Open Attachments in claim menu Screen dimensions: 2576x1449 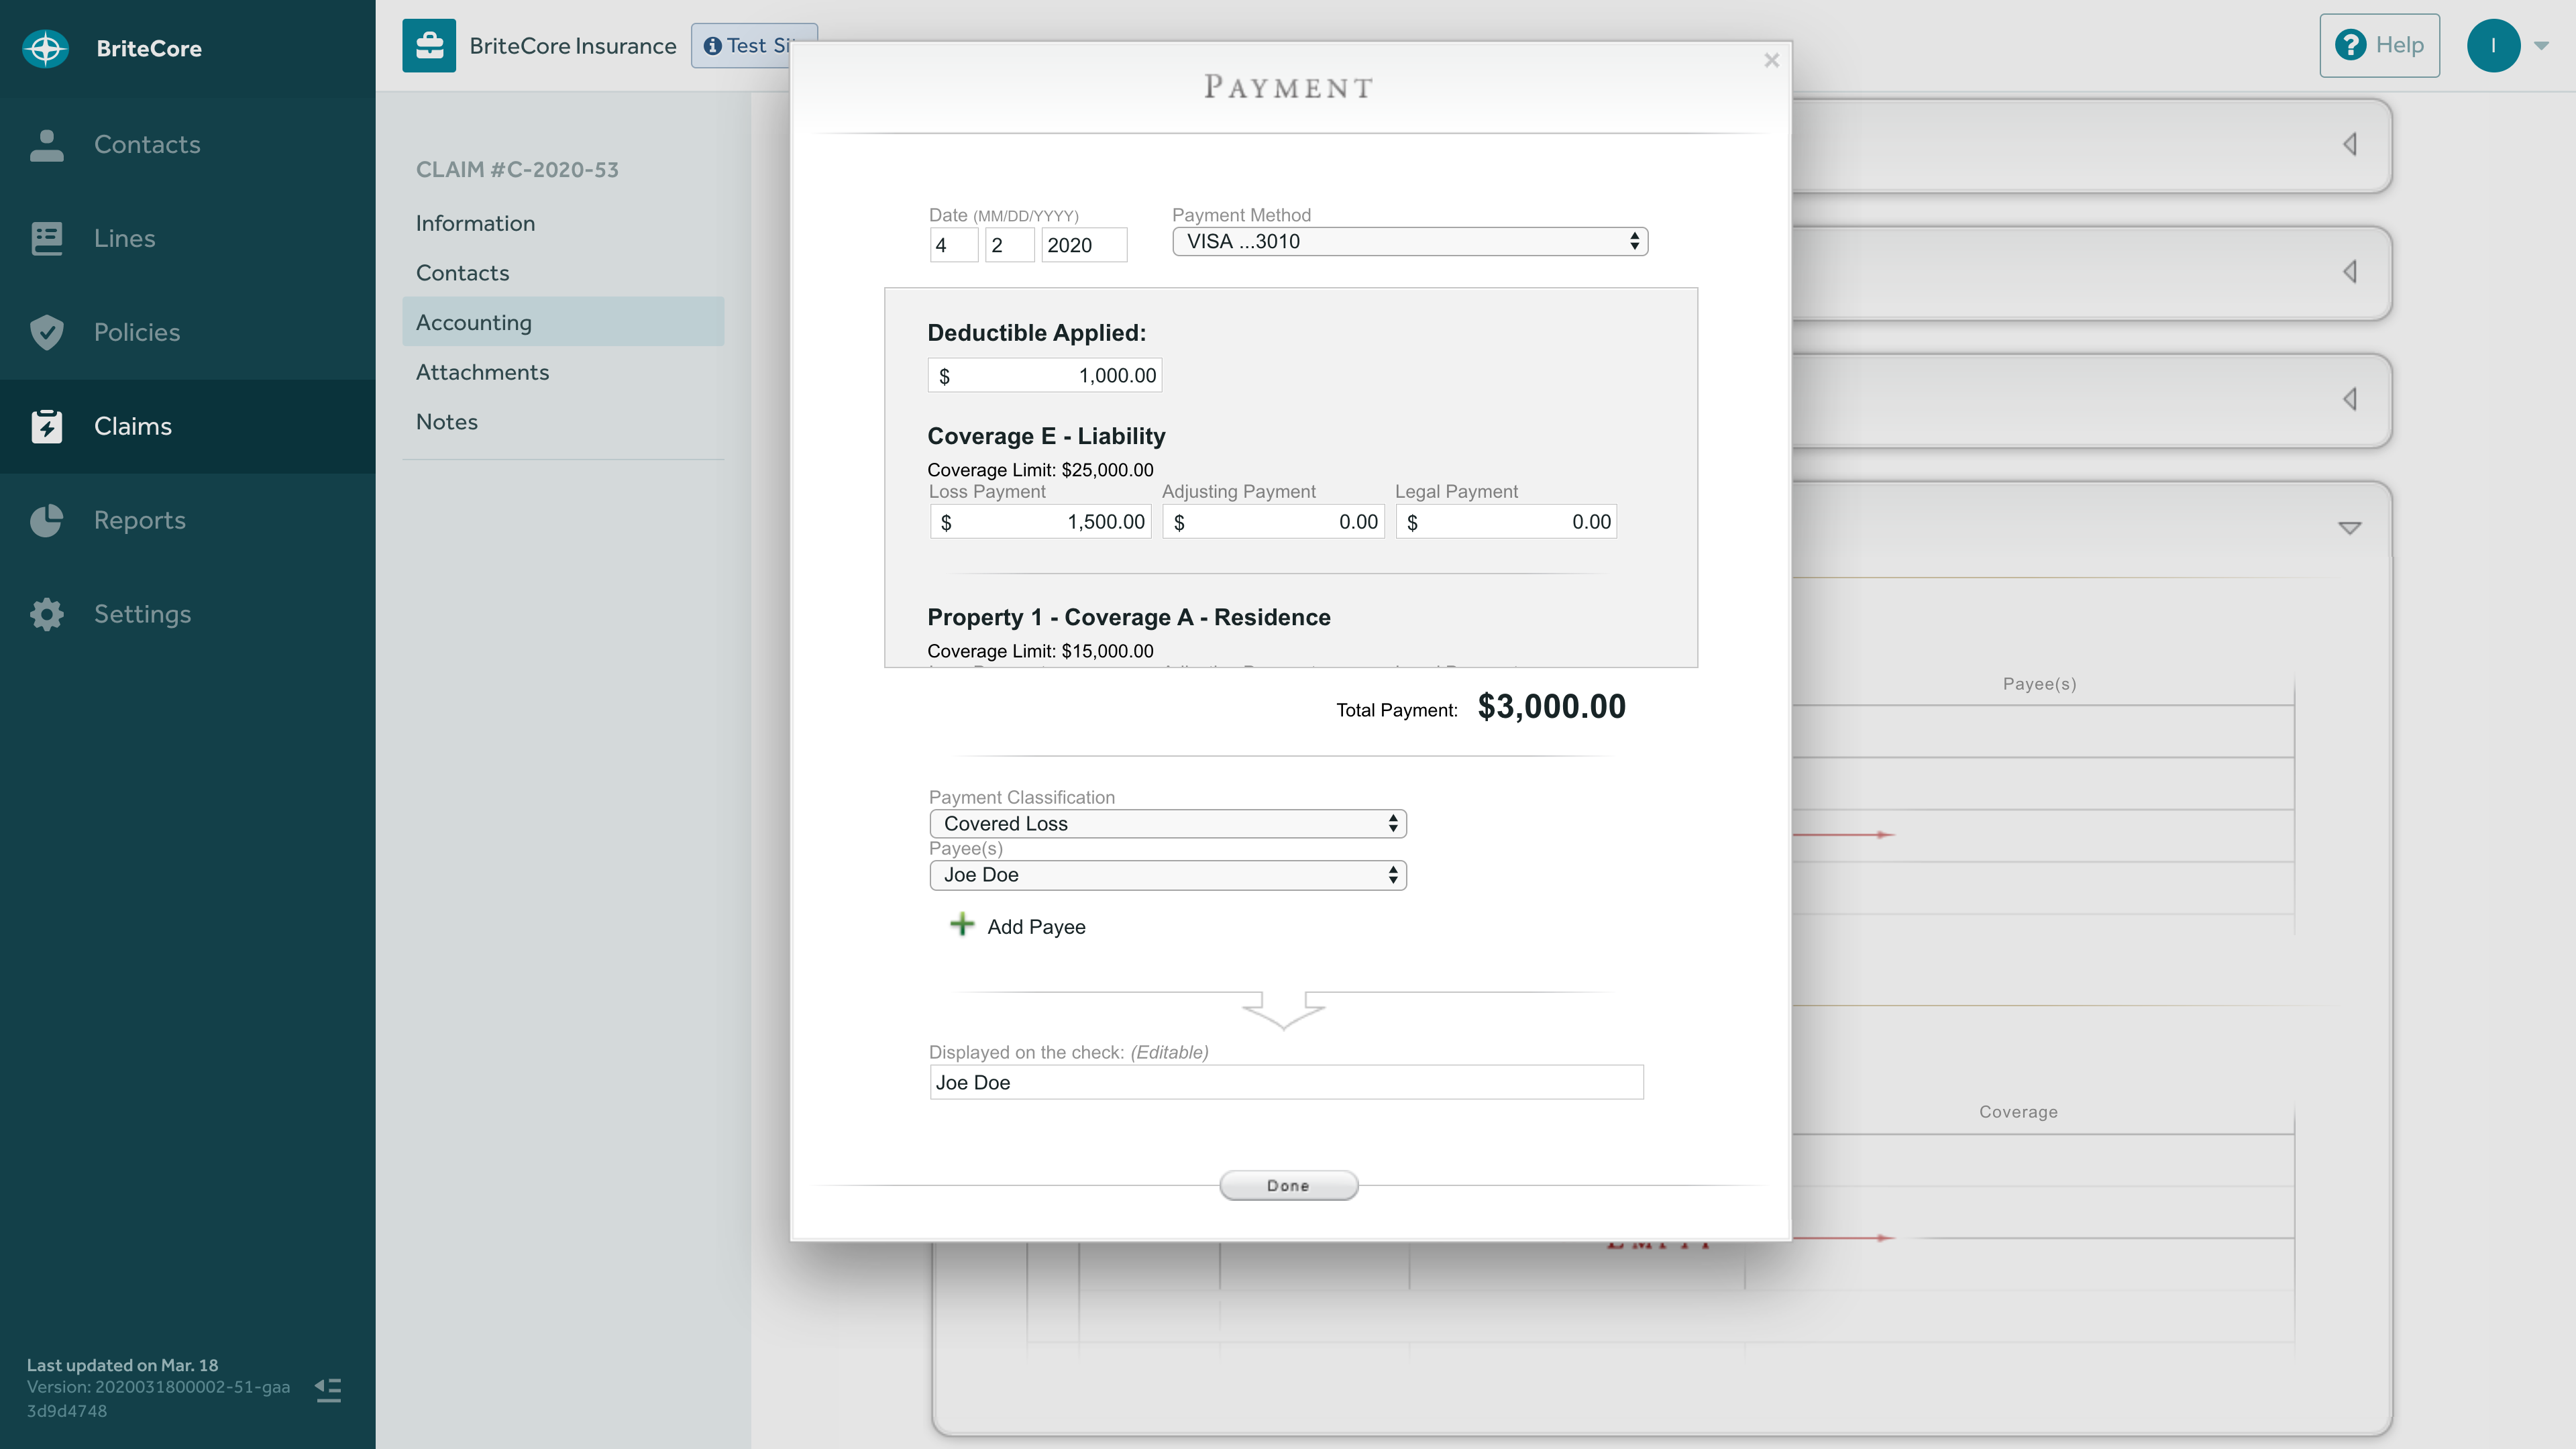[x=482, y=372]
